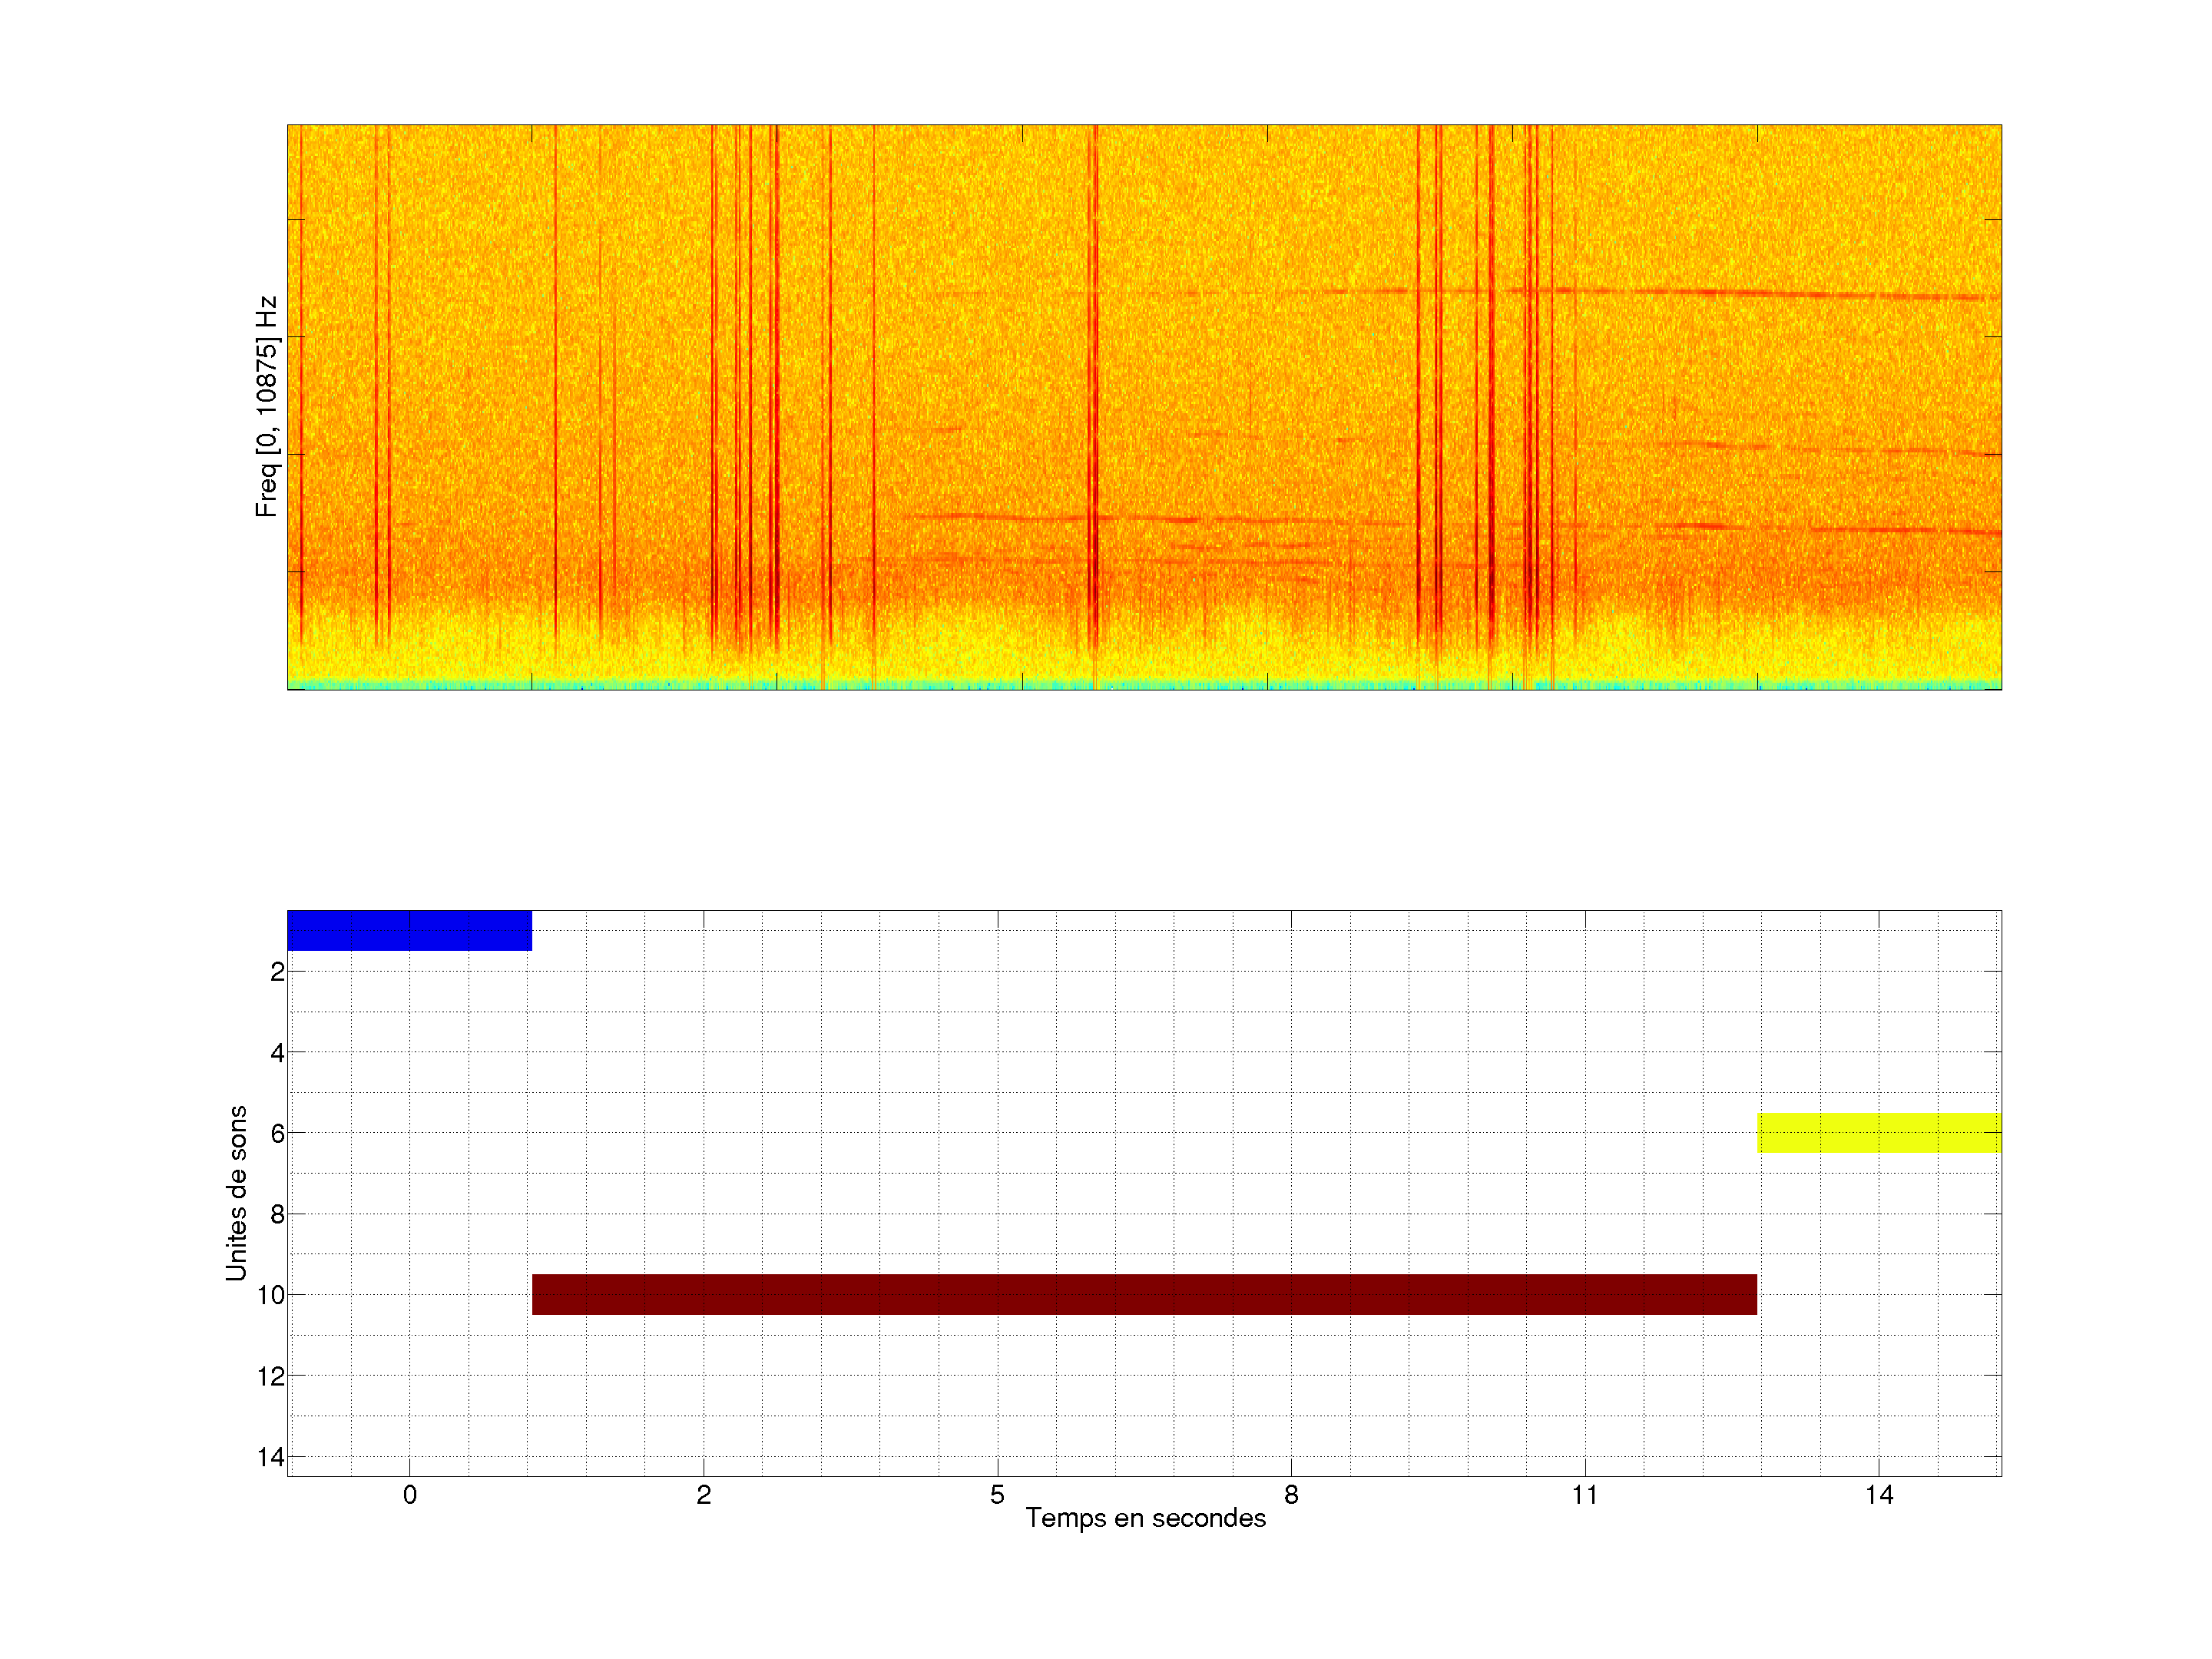Viewport: 2212px width, 1659px height.
Task: Click the 'Temps en secondes' axis label
Action: click(x=1145, y=1518)
